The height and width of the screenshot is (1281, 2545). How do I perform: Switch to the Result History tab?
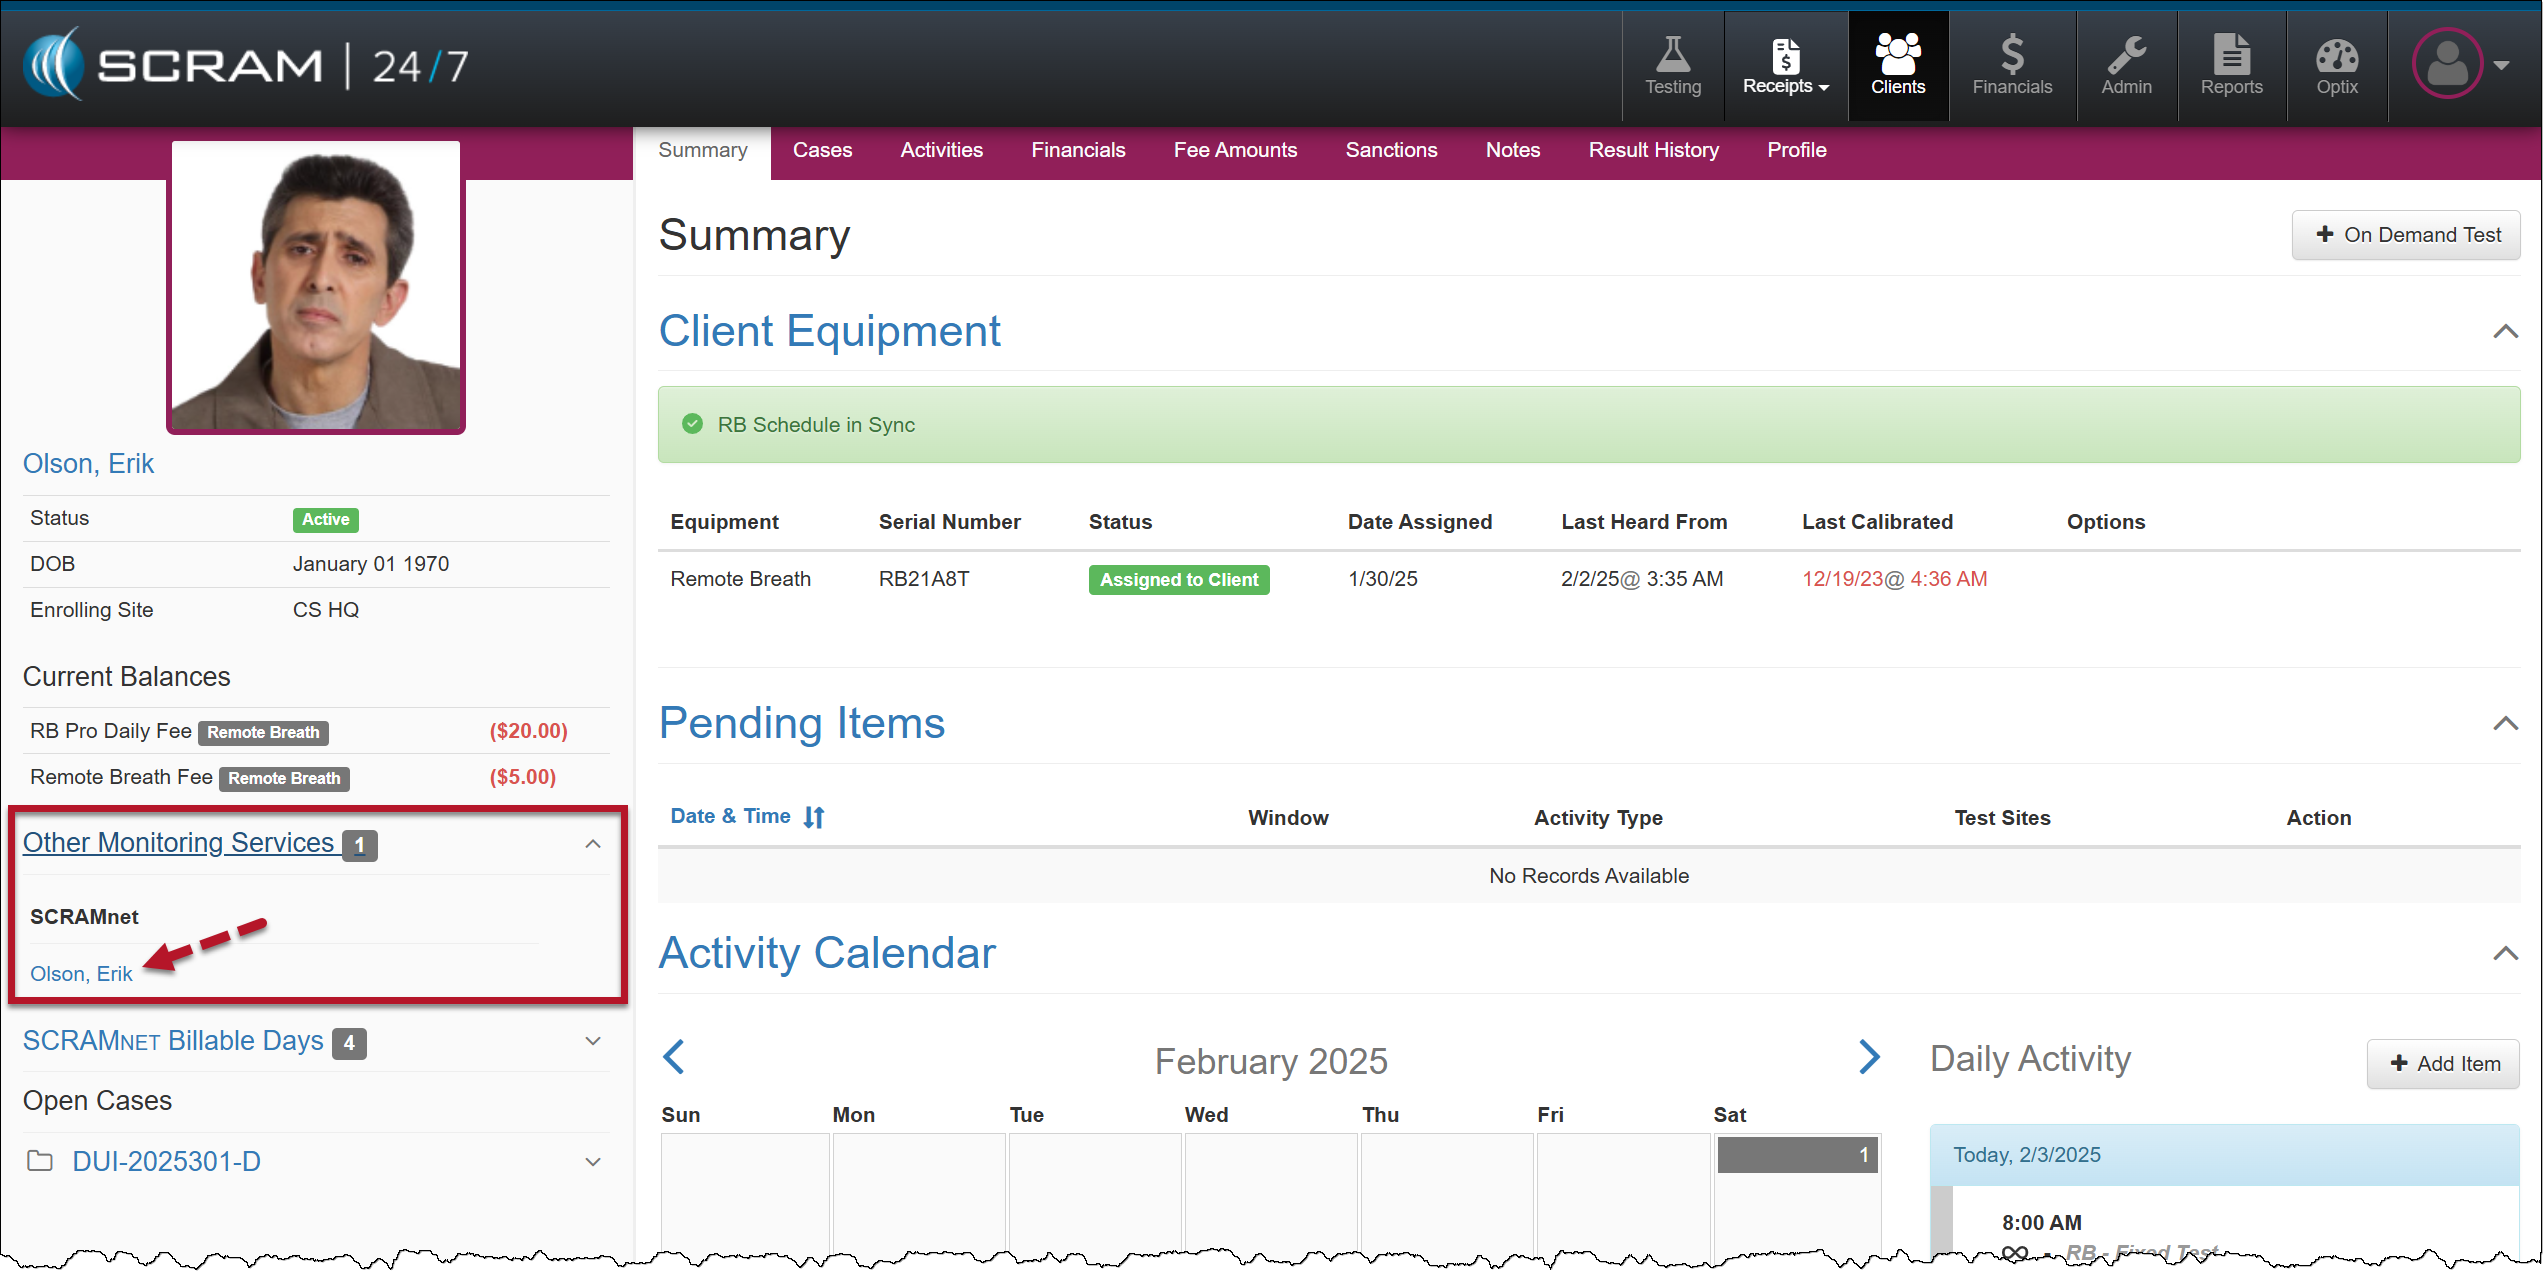tap(1652, 150)
